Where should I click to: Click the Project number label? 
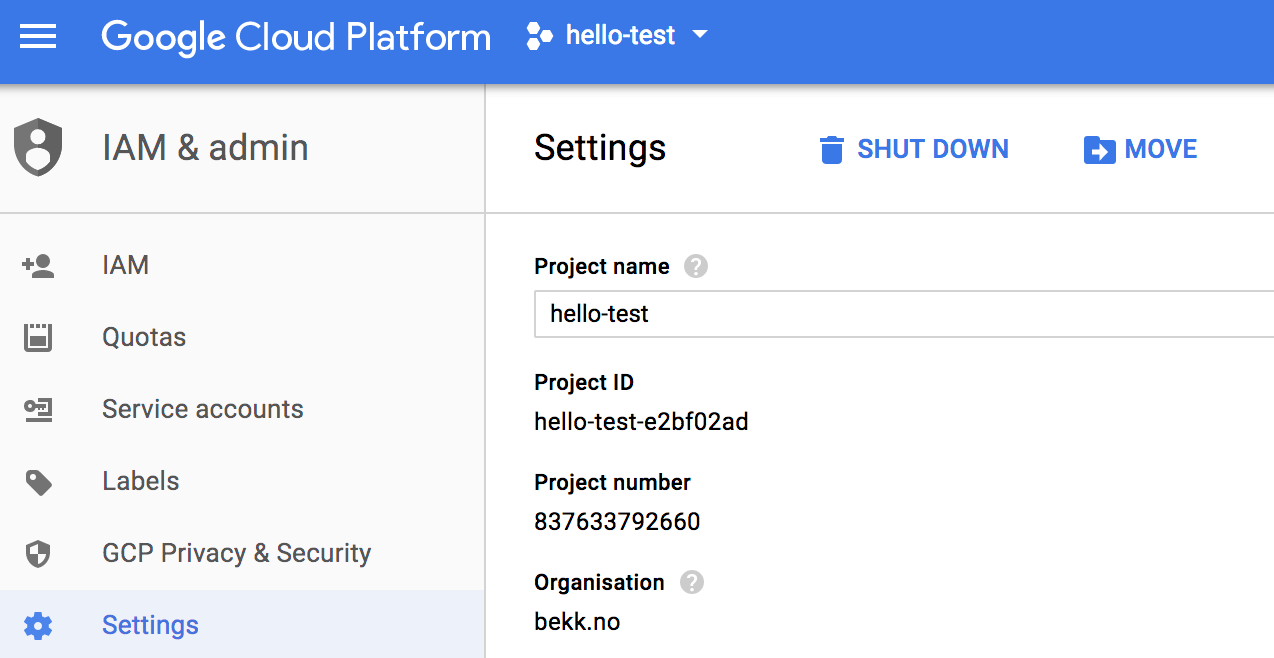click(612, 483)
